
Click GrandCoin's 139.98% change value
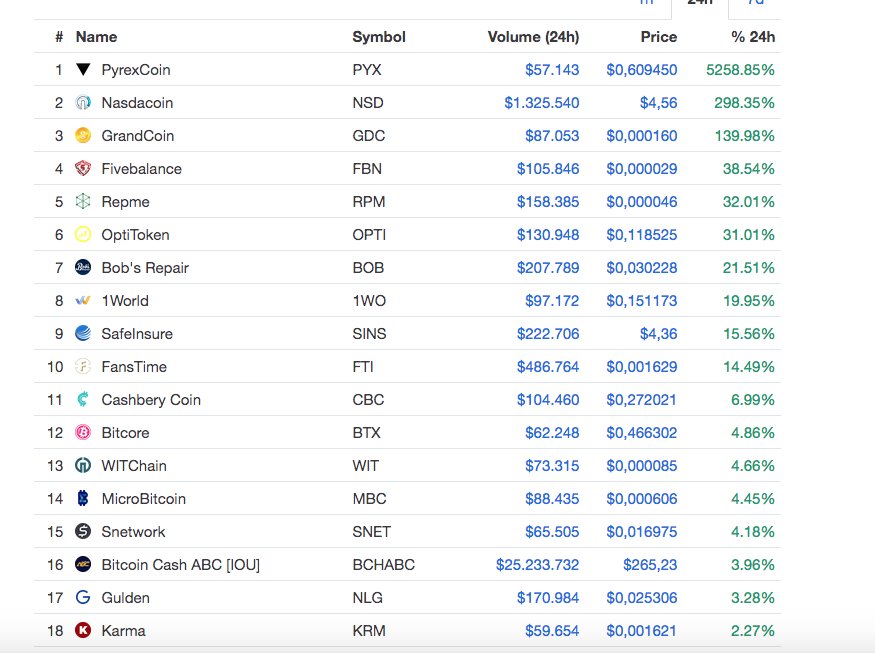[x=745, y=136]
